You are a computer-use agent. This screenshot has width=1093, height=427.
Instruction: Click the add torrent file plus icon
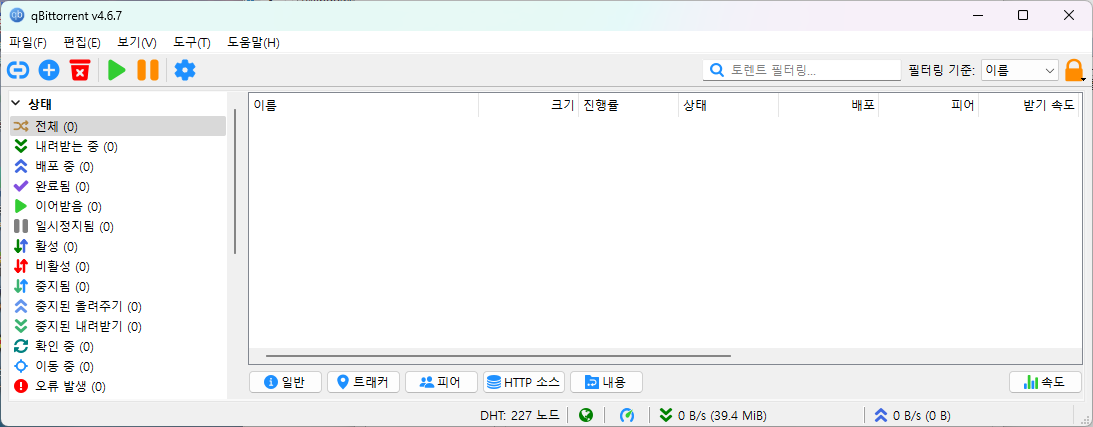pos(49,70)
